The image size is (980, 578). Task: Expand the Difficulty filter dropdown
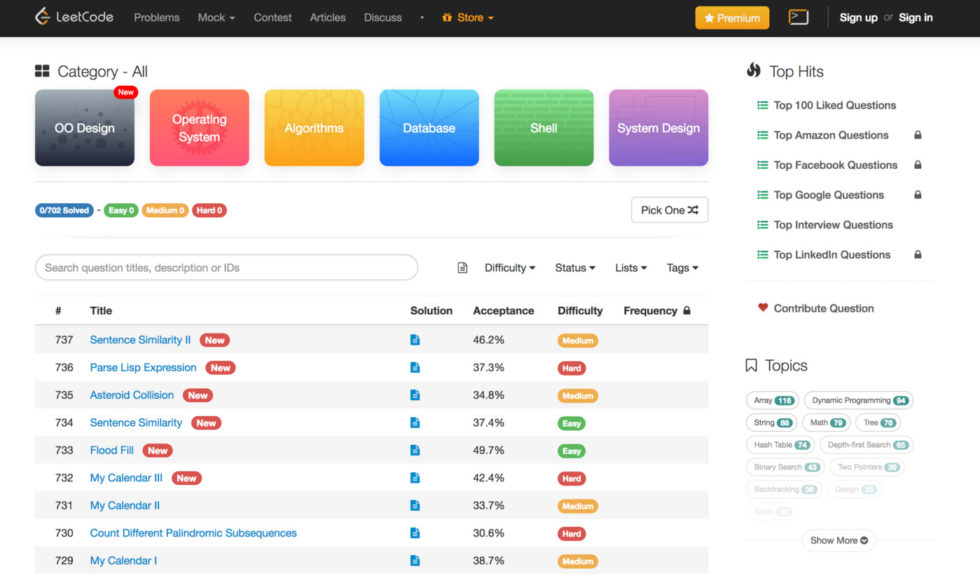(x=510, y=268)
